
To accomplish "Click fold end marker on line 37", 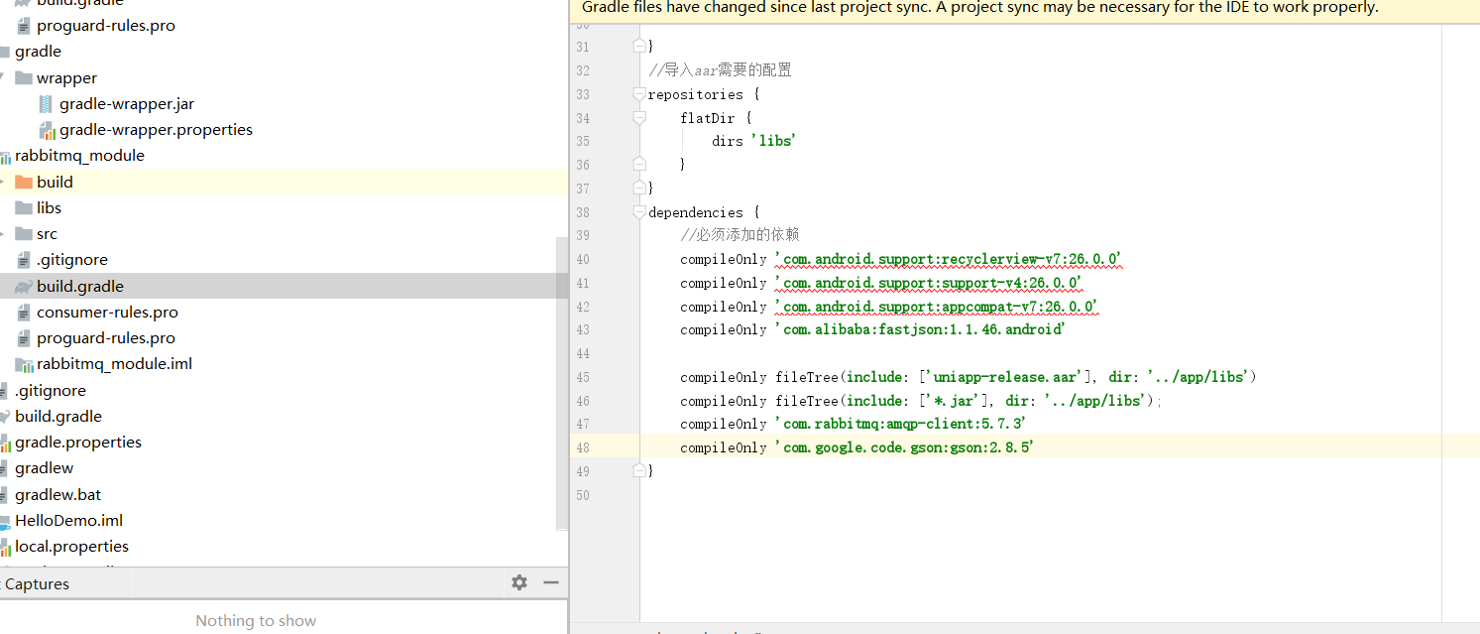I will pos(639,188).
